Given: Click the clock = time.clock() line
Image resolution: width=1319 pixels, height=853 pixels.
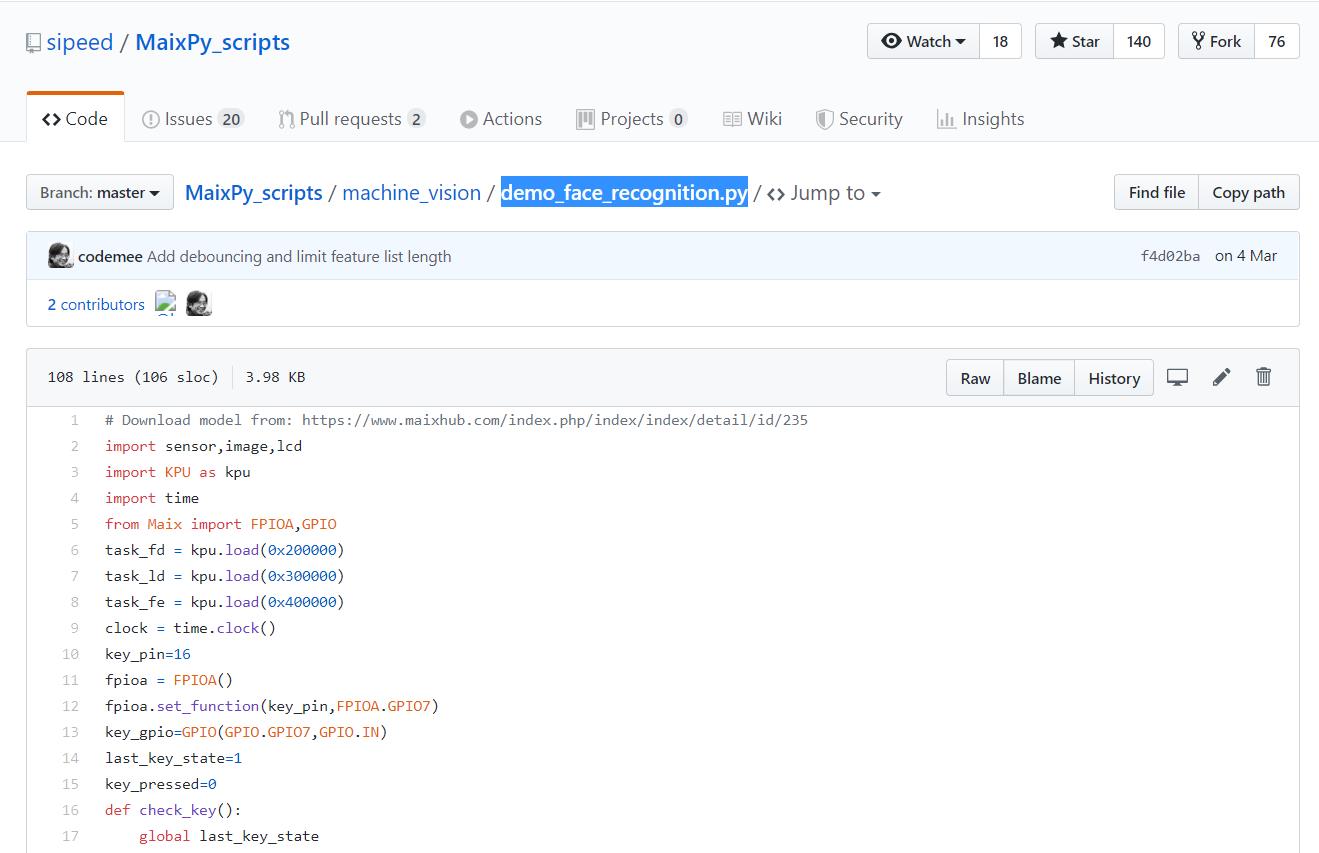Looking at the screenshot, I should click(x=190, y=628).
